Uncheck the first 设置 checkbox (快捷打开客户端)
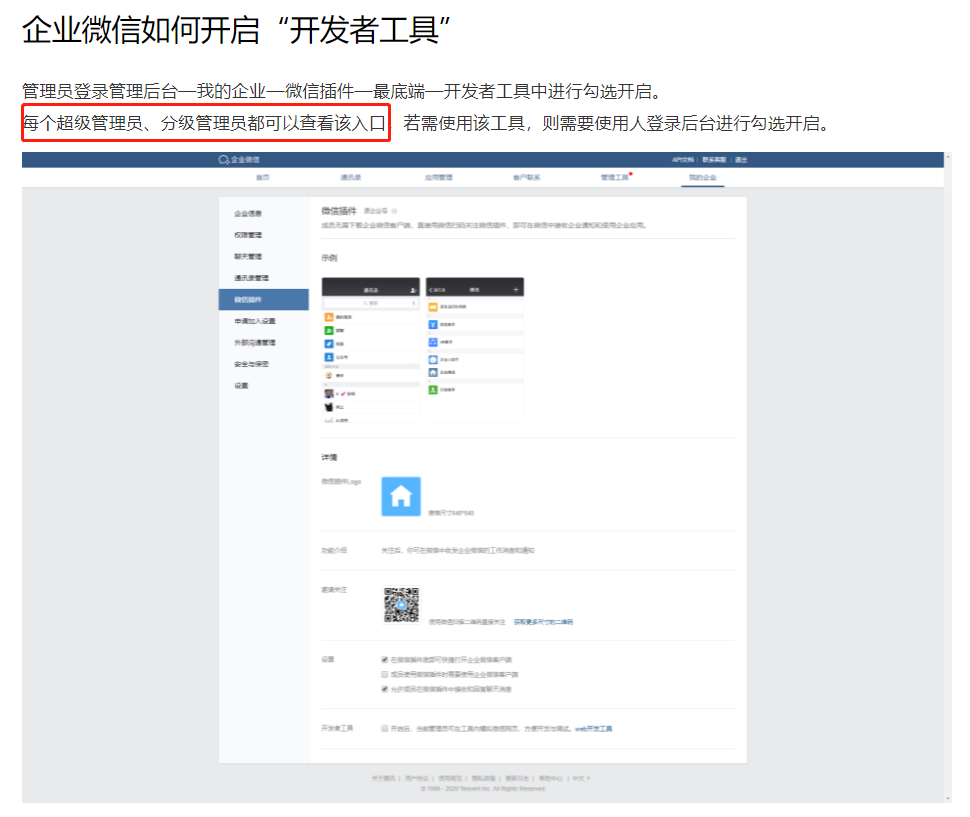Screen dimensions: 970x817 click(x=385, y=660)
